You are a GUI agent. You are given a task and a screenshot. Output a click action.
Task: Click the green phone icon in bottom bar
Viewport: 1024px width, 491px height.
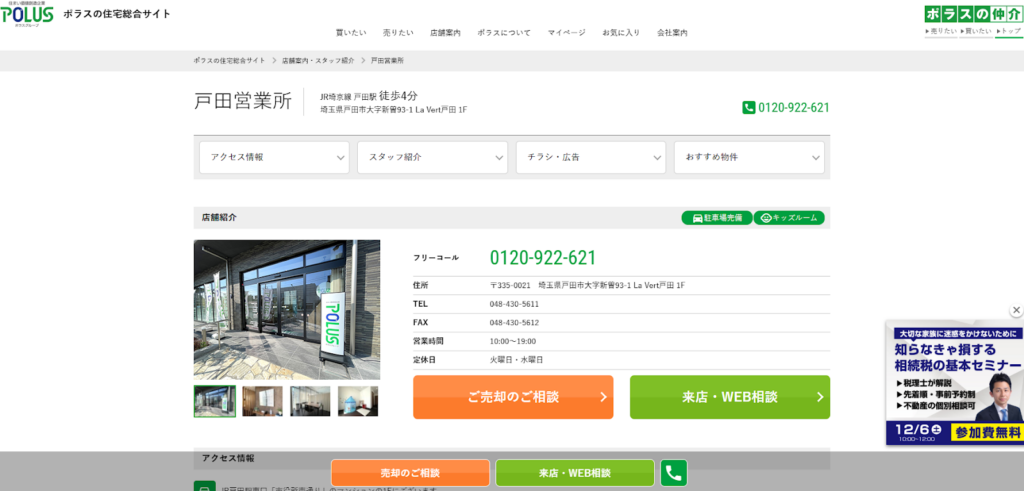(x=674, y=473)
